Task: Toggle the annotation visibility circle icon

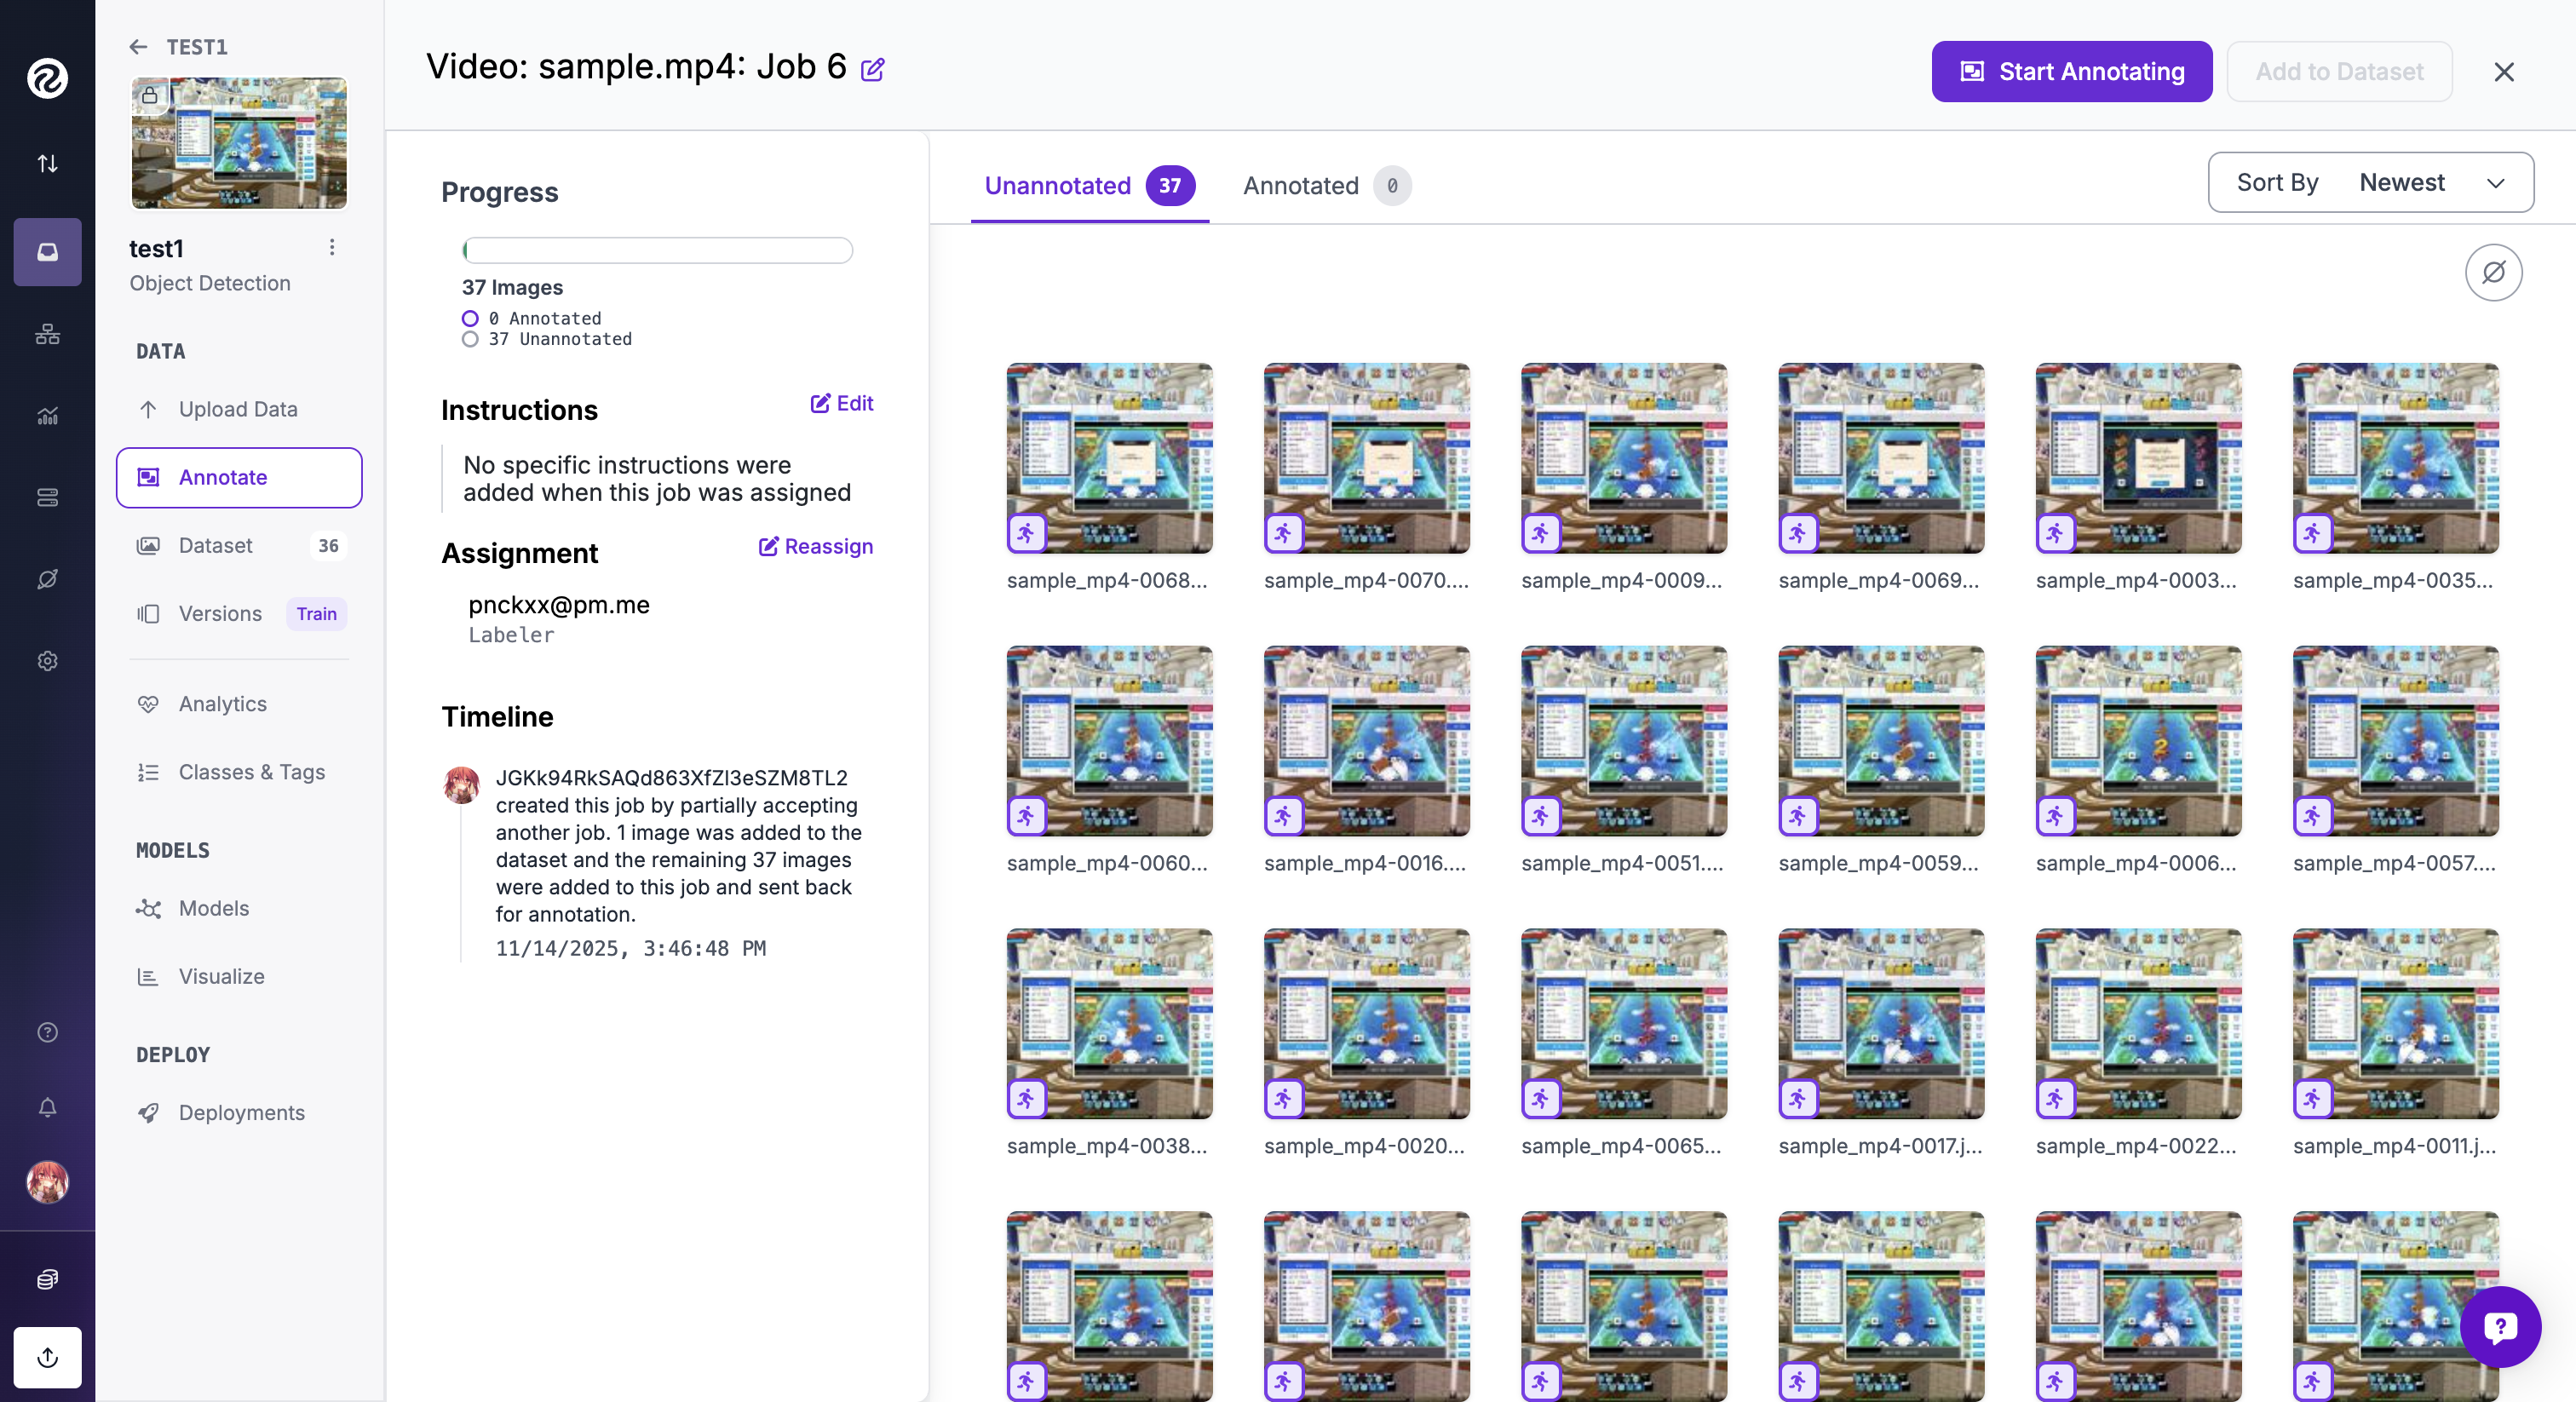Action: click(x=2493, y=272)
